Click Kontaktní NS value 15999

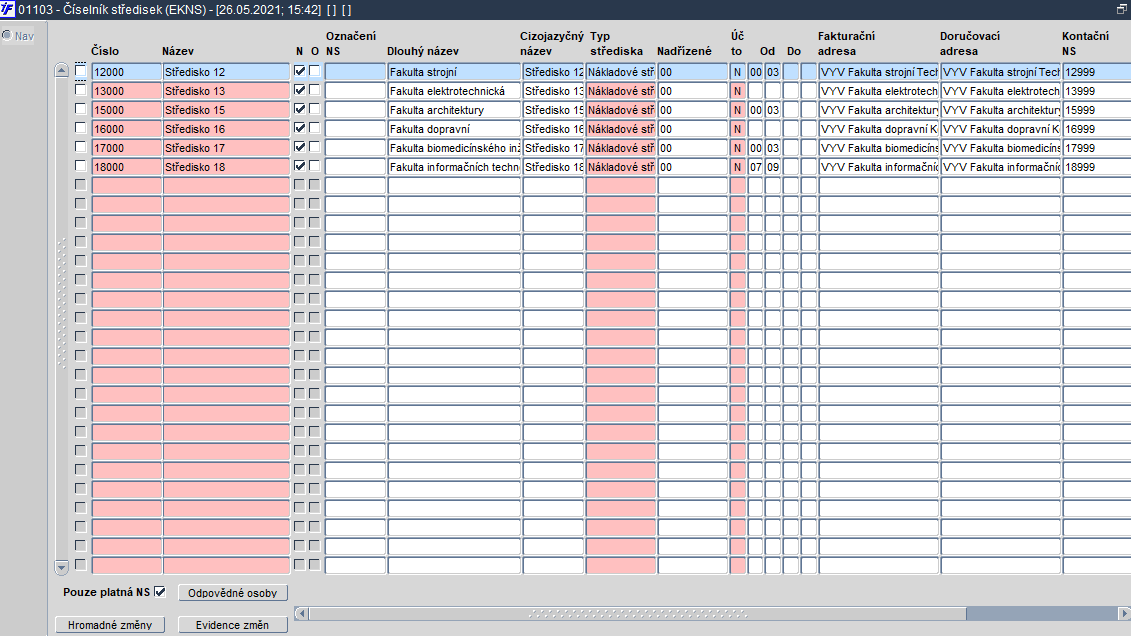click(1096, 110)
